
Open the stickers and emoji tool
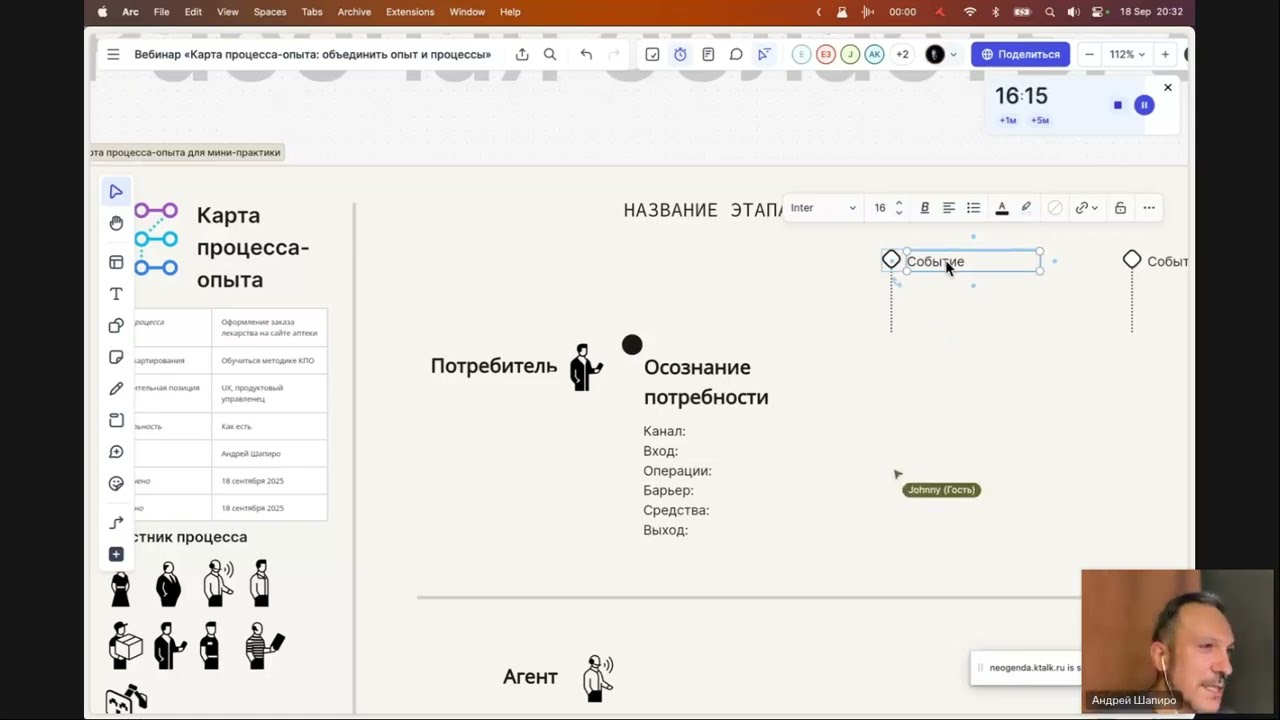116,484
